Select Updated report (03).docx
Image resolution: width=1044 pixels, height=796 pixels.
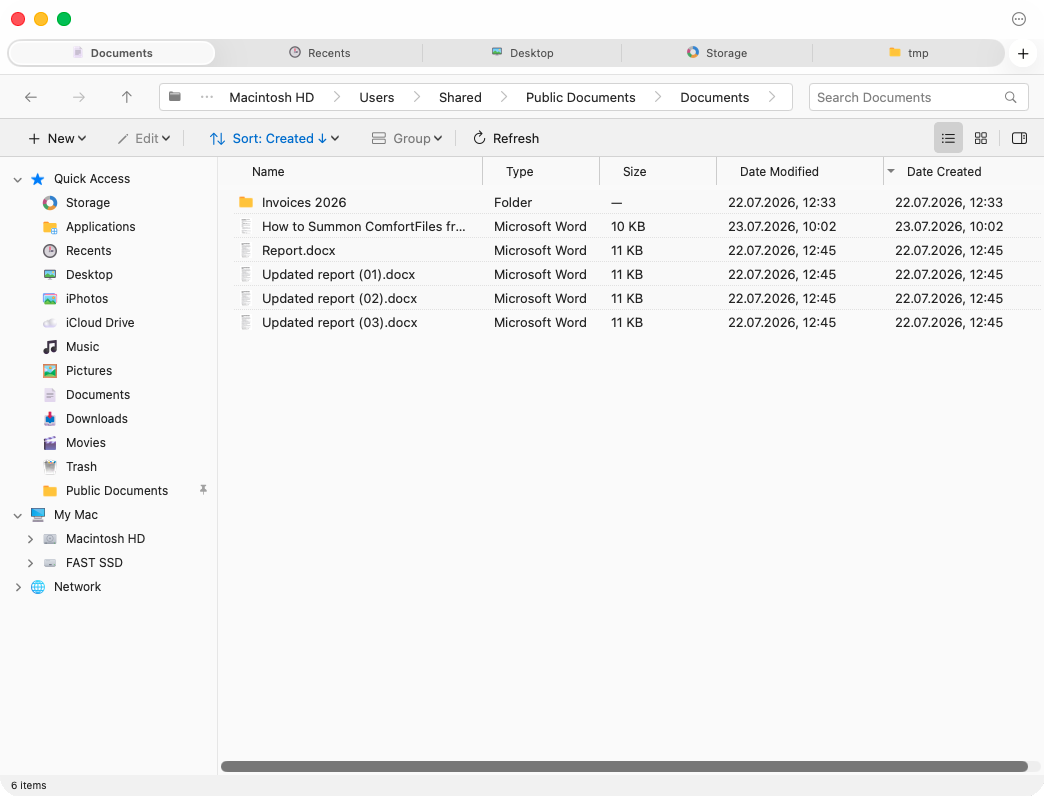637,322
